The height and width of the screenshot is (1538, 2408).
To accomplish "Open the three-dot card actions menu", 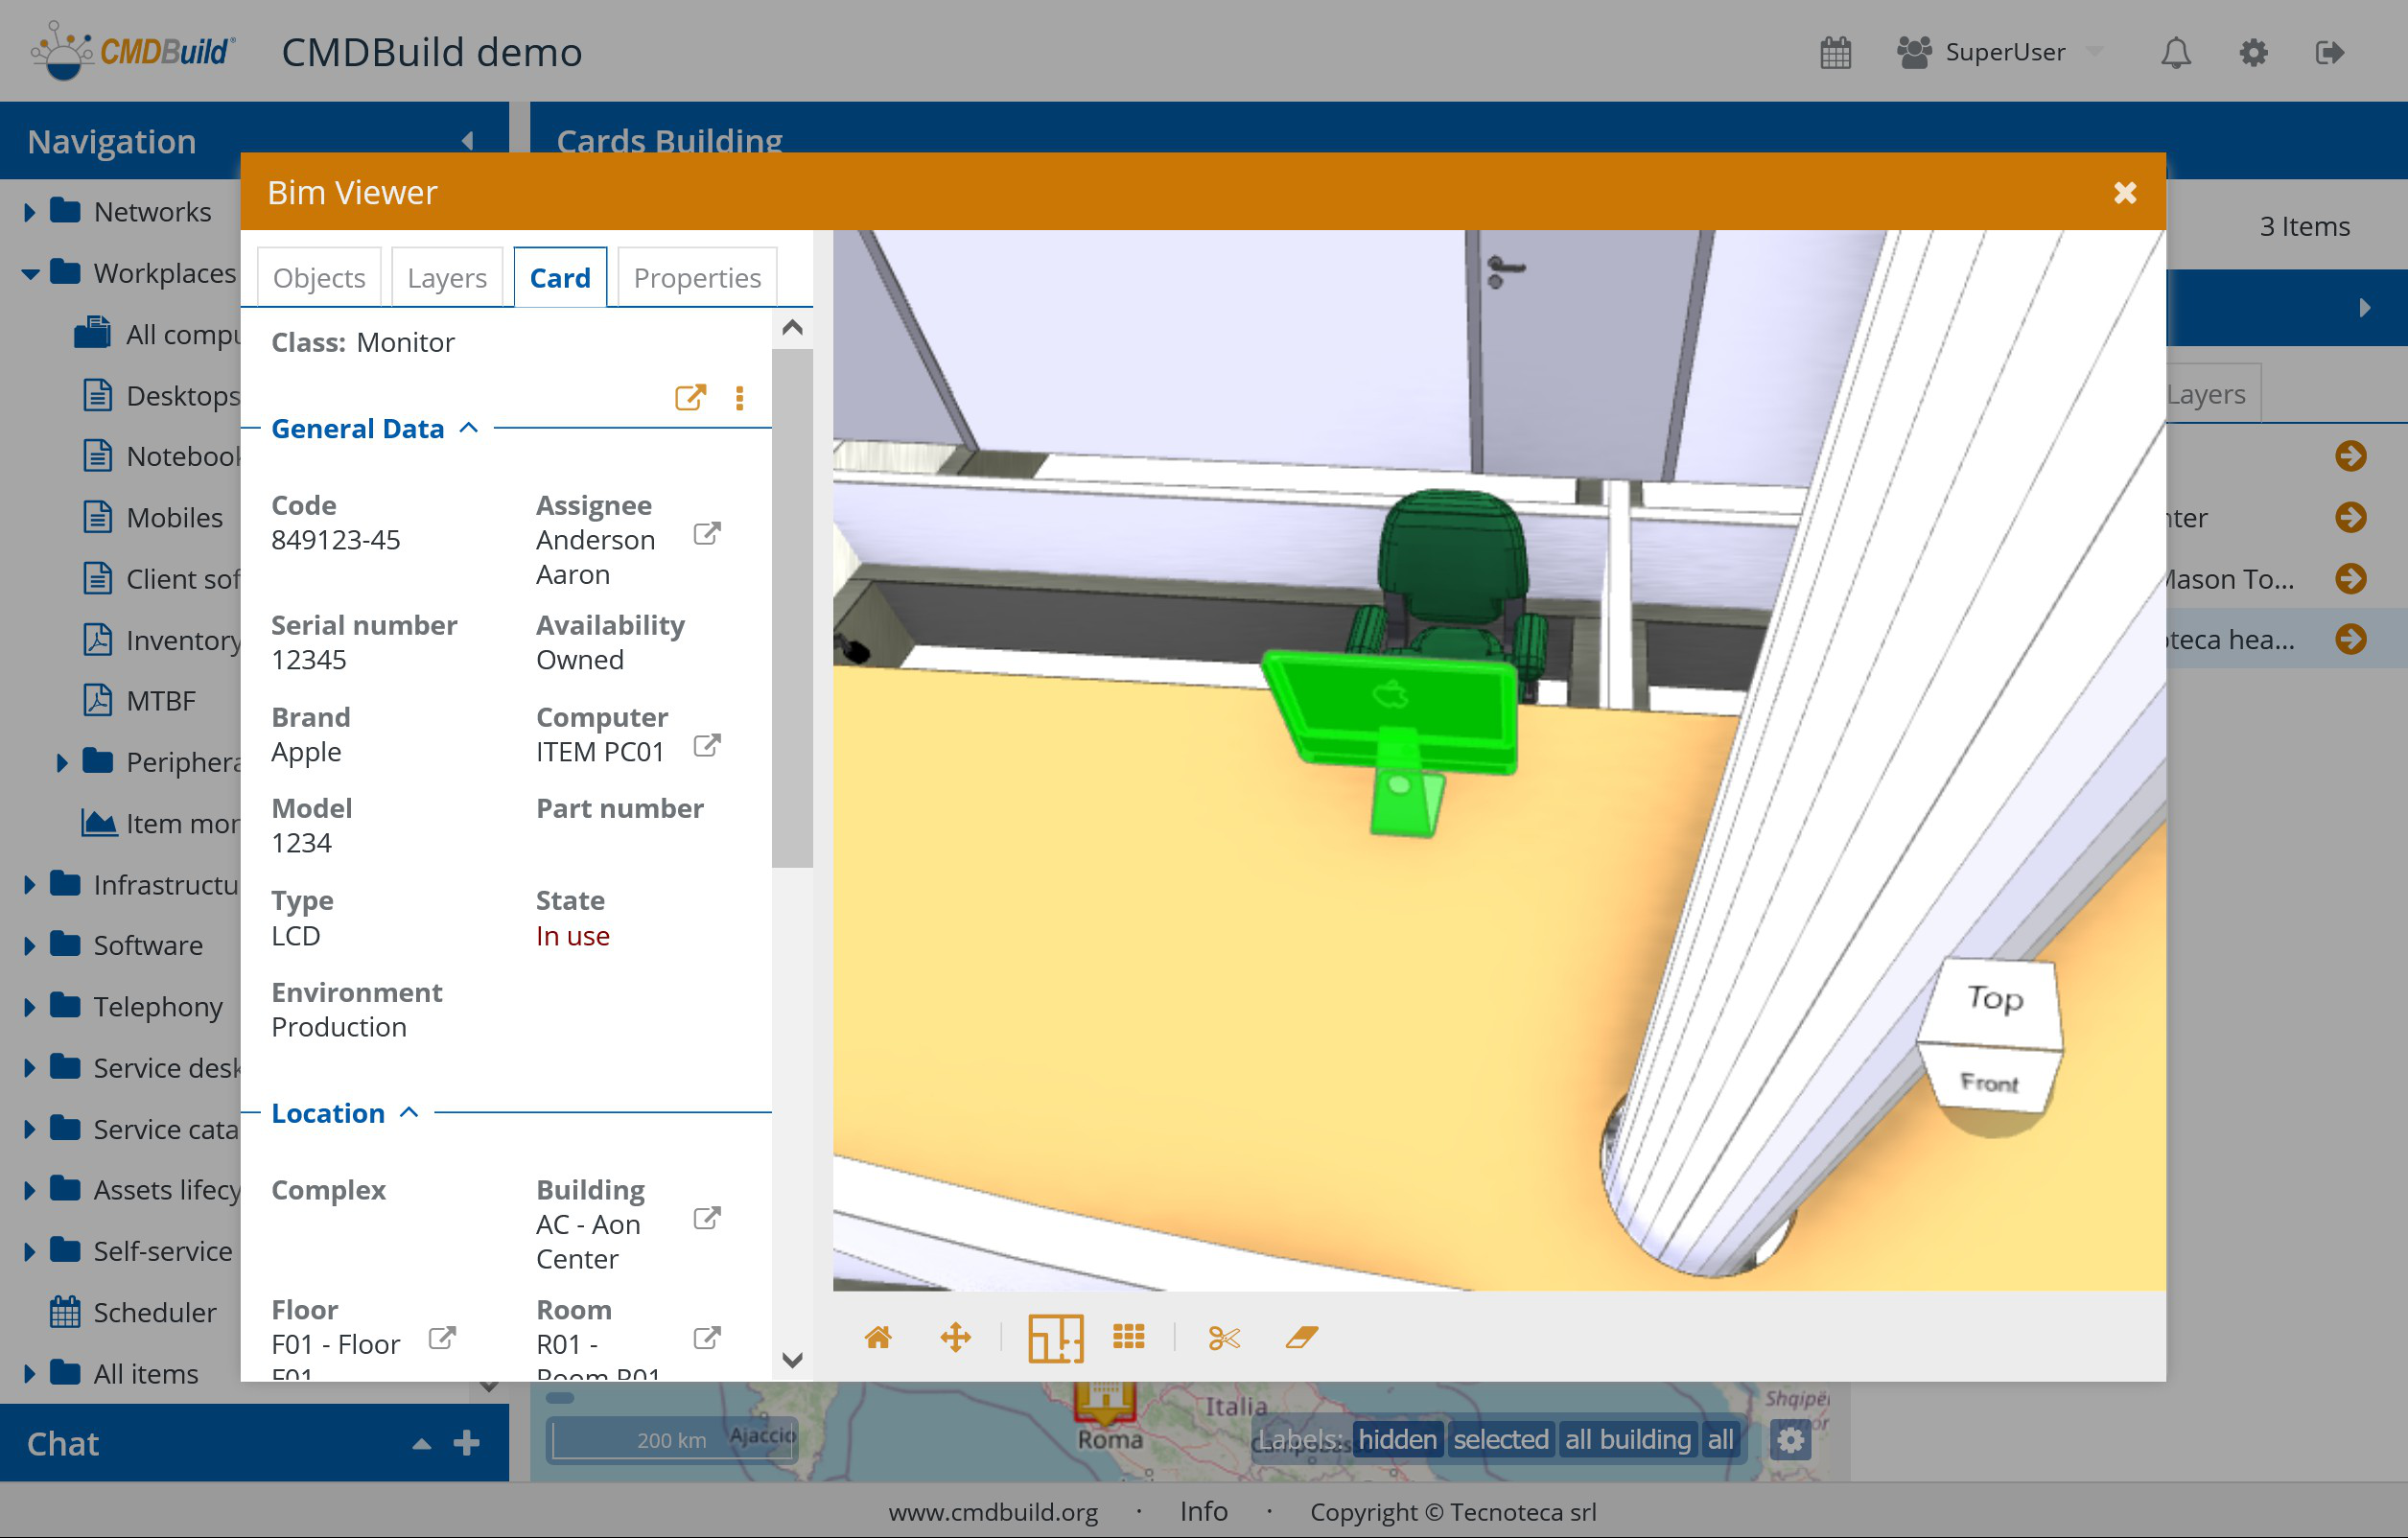I will tap(739, 398).
